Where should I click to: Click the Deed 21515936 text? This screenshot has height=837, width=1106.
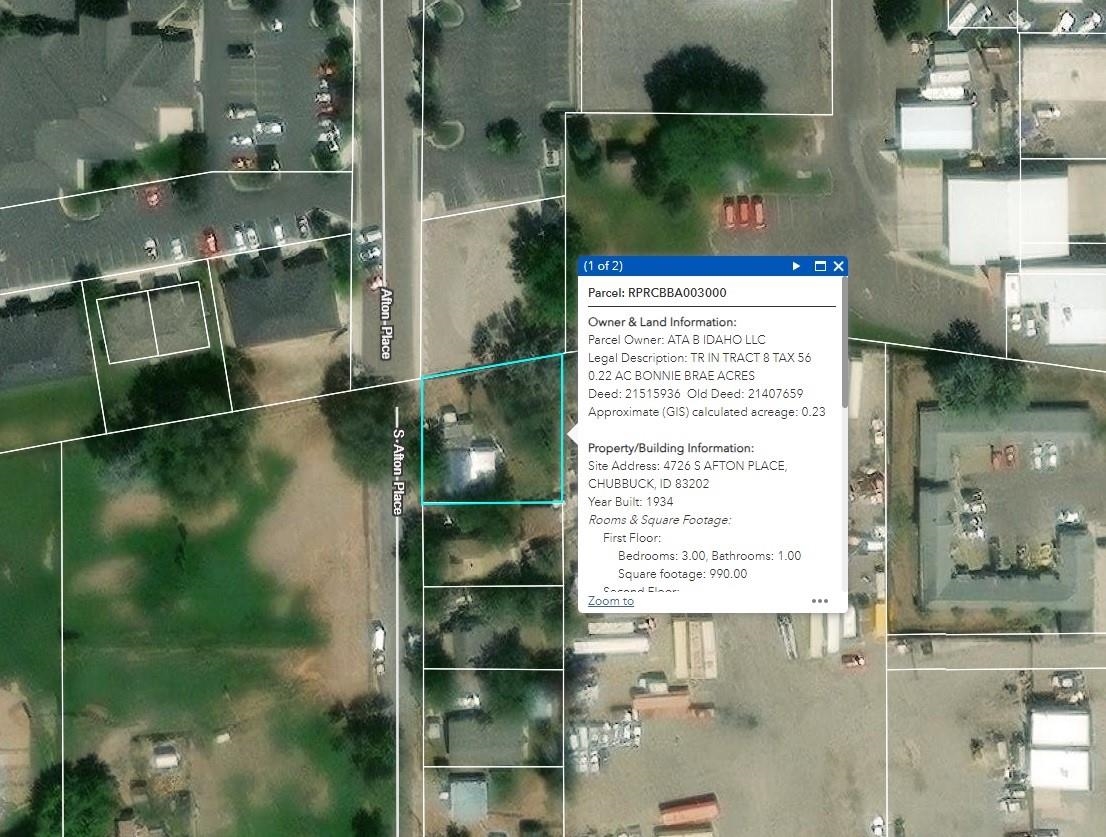tap(634, 394)
